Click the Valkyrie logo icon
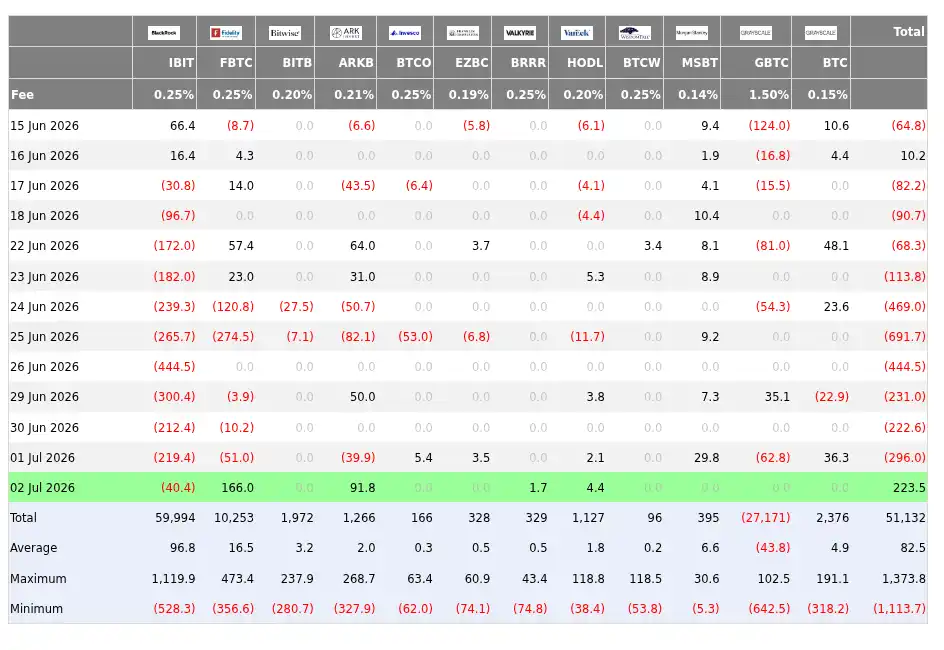The width and height of the screenshot is (944, 650). pyautogui.click(x=520, y=32)
